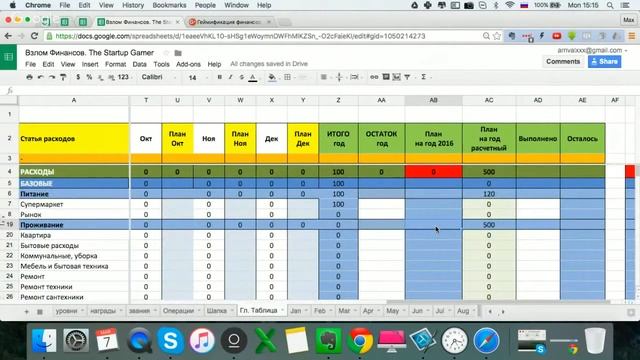
Task: Format as currency with dollar icon
Action: pyautogui.click(x=78, y=77)
